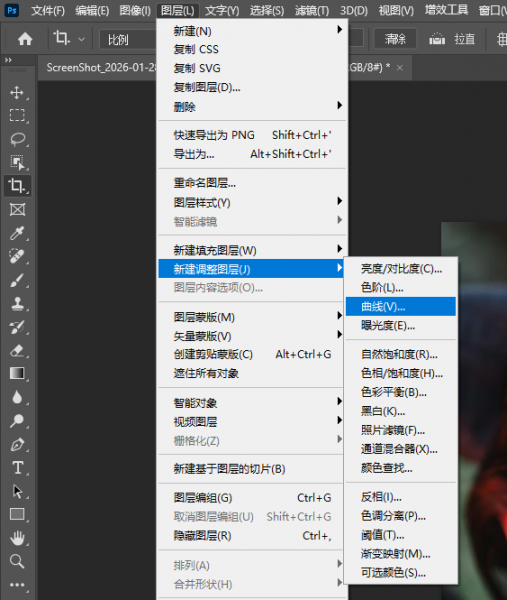This screenshot has height=600, width=507.
Task: Expand the 删除 submenu
Action: pos(253,106)
